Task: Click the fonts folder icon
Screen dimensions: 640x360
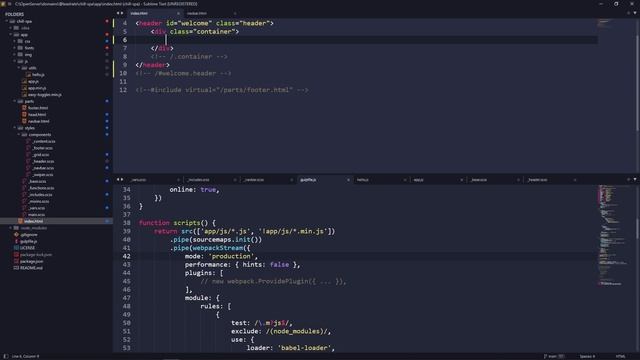Action: coord(20,48)
